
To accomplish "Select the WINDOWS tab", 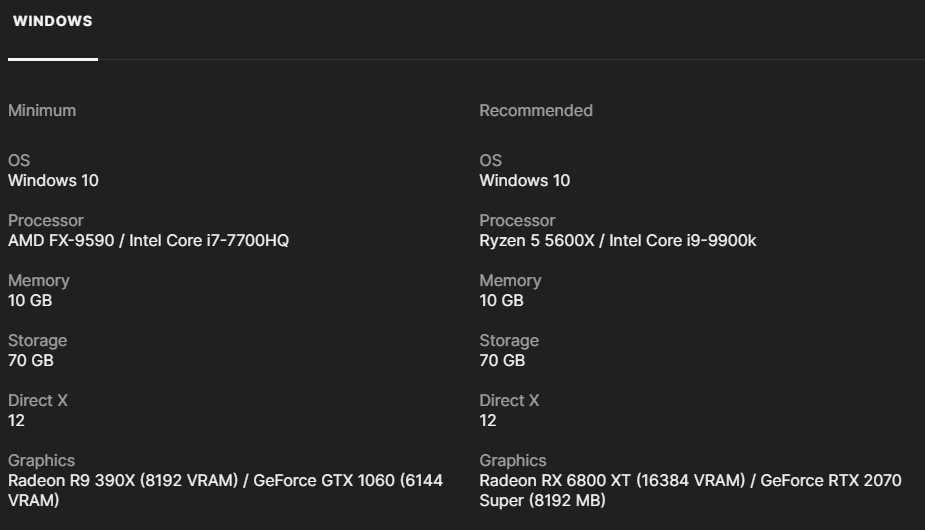I will [x=52, y=21].
